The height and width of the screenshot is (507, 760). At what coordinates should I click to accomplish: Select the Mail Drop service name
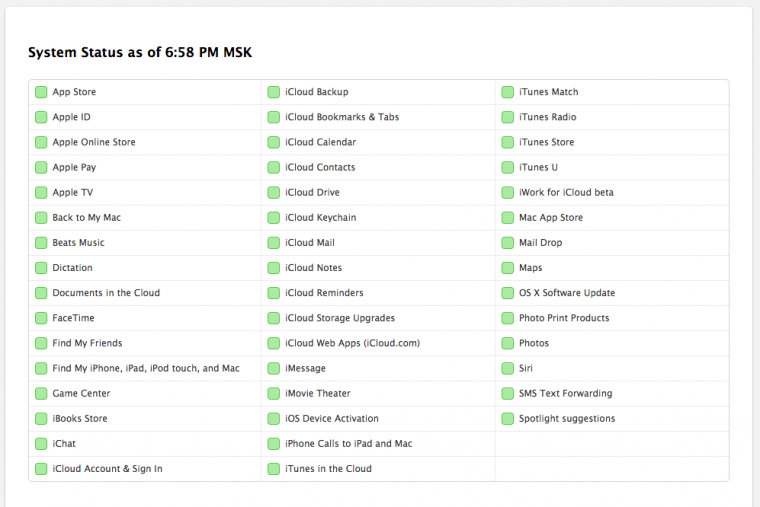pos(540,243)
